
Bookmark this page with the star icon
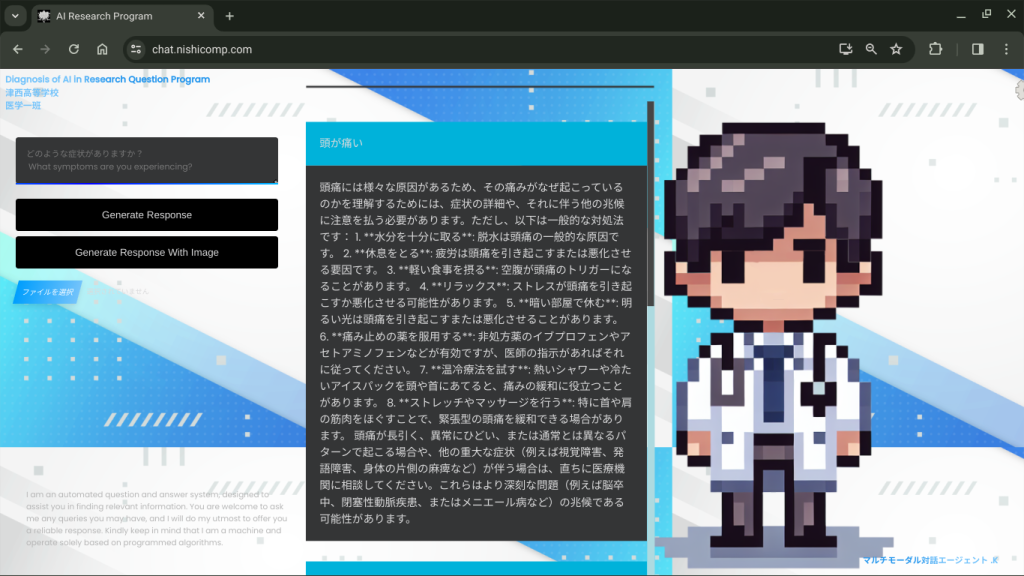tap(896, 49)
